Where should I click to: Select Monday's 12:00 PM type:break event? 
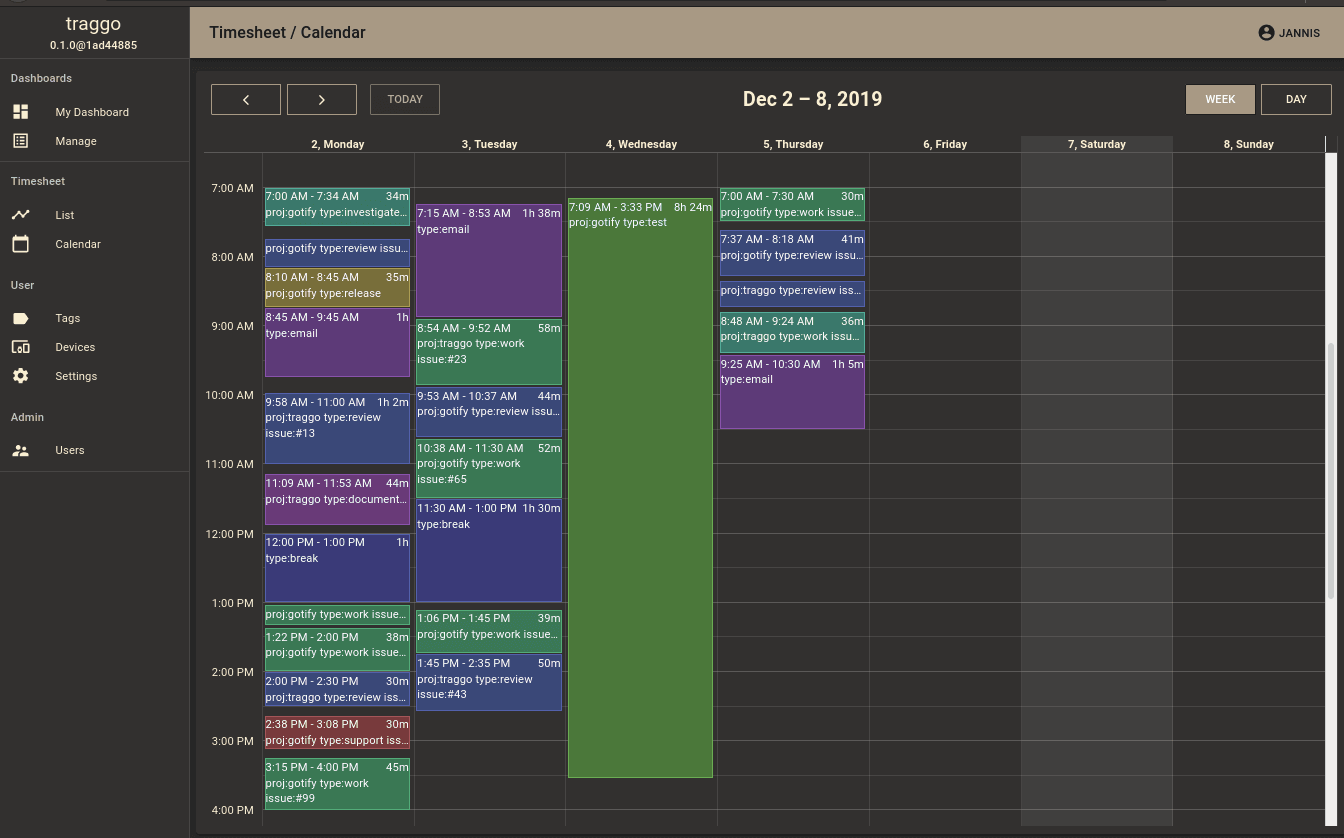pos(337,567)
